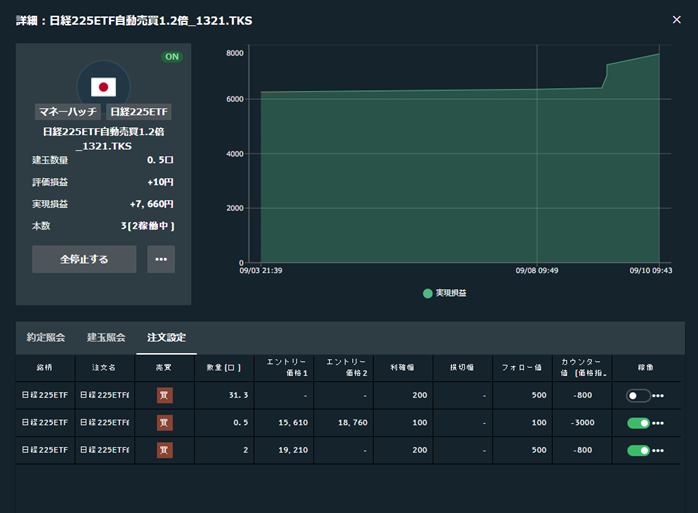Click the buy icon in the 0.5 quantity row

point(165,423)
